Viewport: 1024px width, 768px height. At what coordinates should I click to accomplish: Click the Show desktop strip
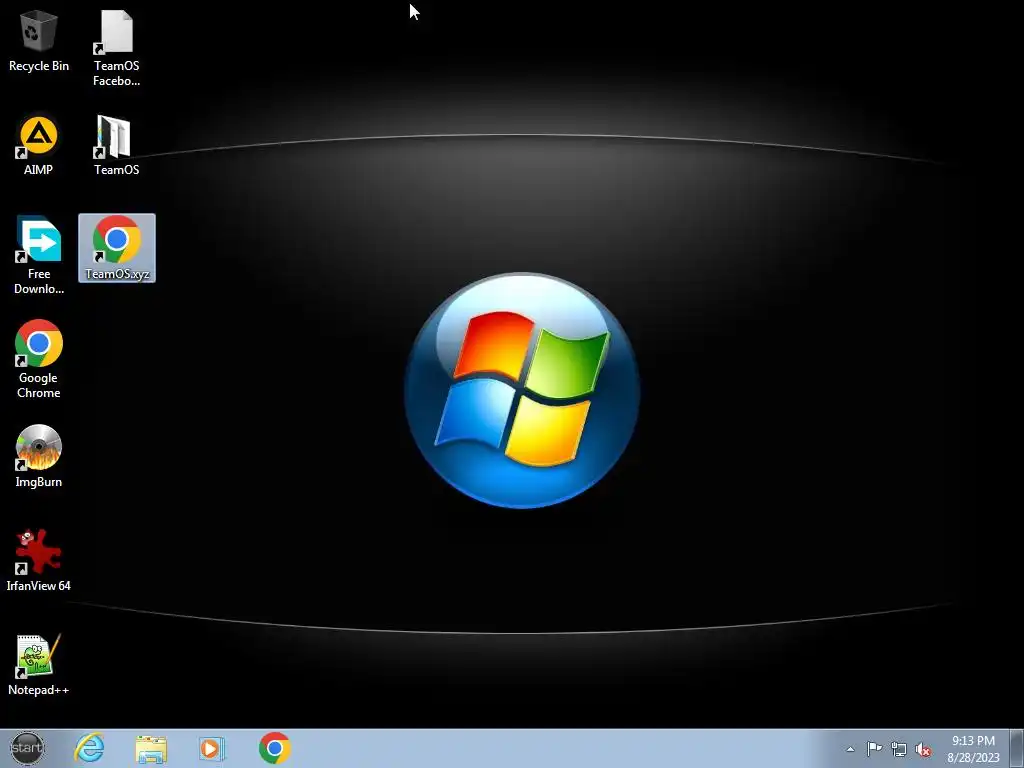click(x=1017, y=748)
